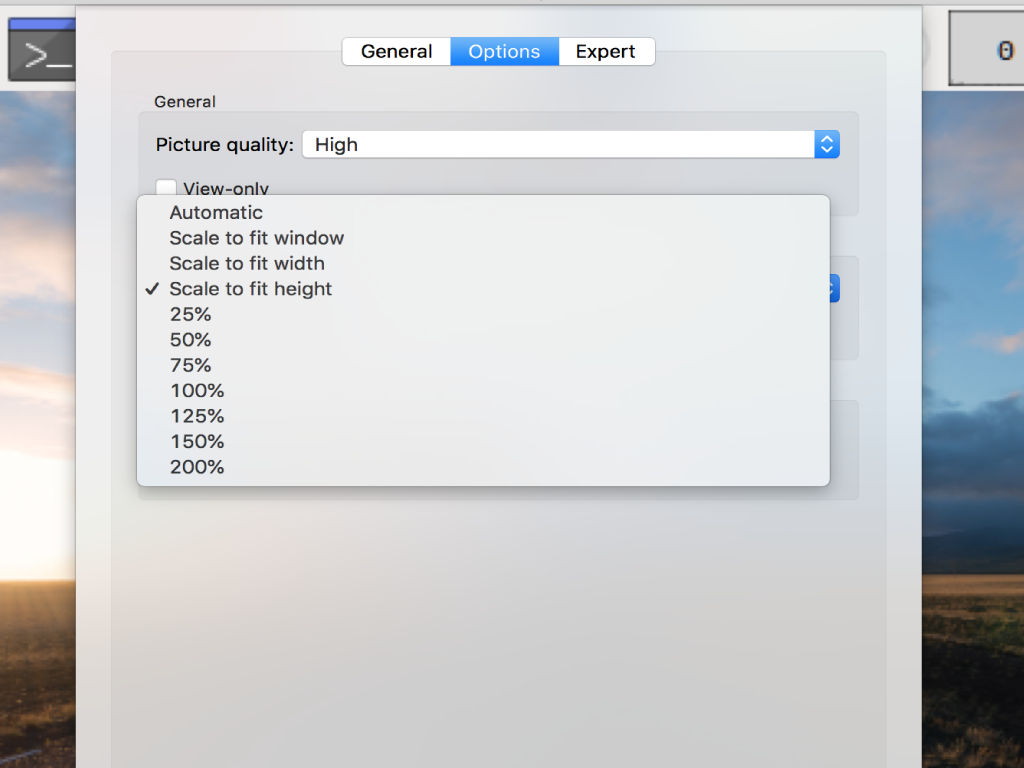This screenshot has width=1024, height=768.
Task: Click the counter widget showing 0
Action: point(986,49)
